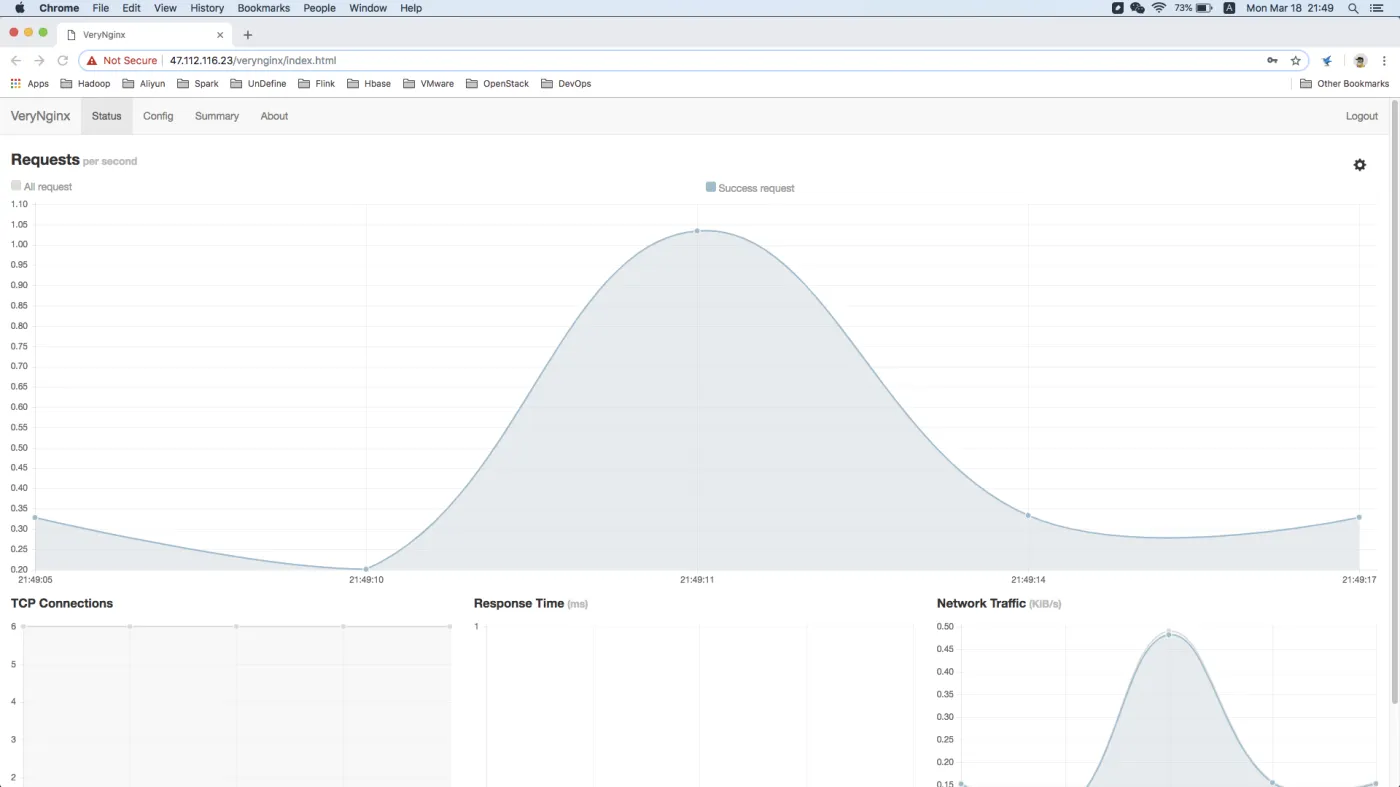The image size is (1400, 787).
Task: Click the input source A icon
Action: coord(1228,8)
